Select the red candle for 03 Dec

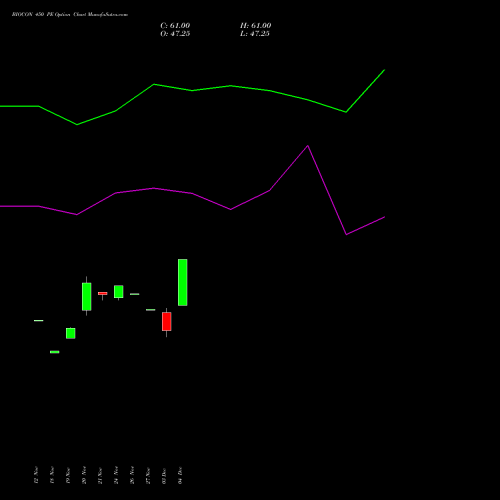click(x=167, y=322)
